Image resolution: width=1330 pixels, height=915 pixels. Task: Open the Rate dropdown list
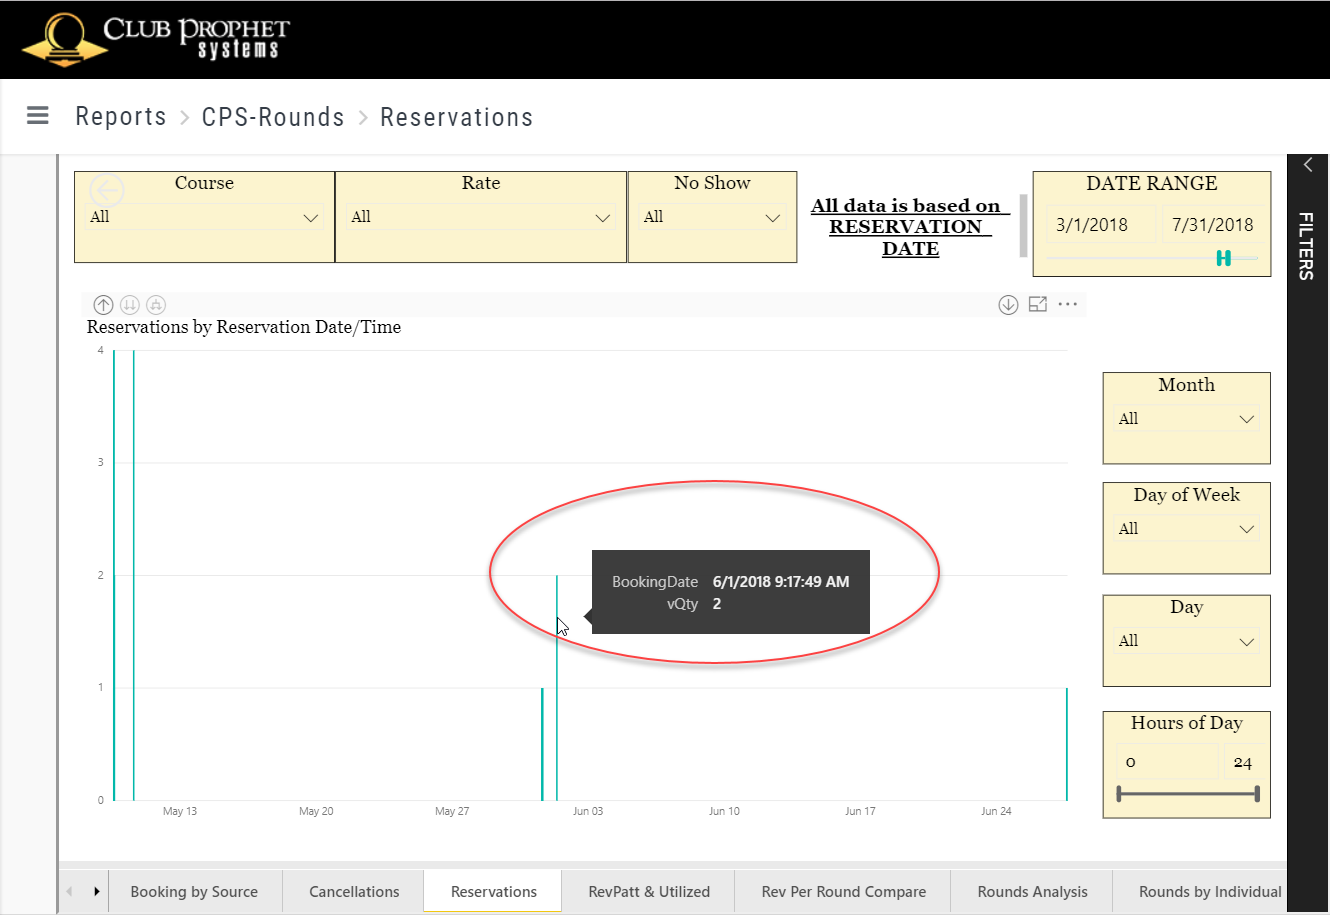603,218
